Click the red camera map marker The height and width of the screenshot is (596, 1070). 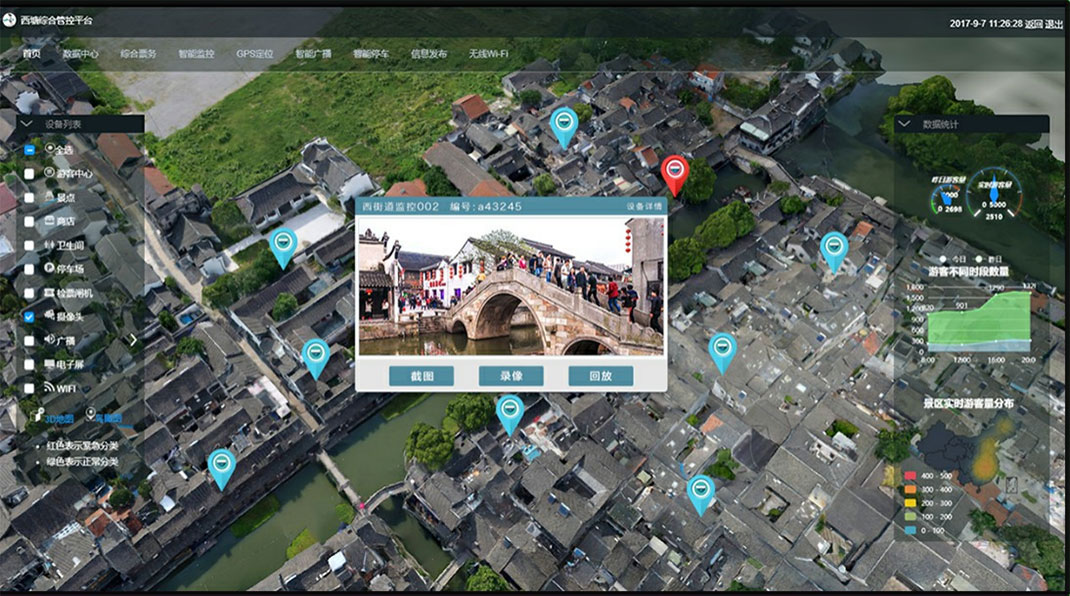point(675,172)
